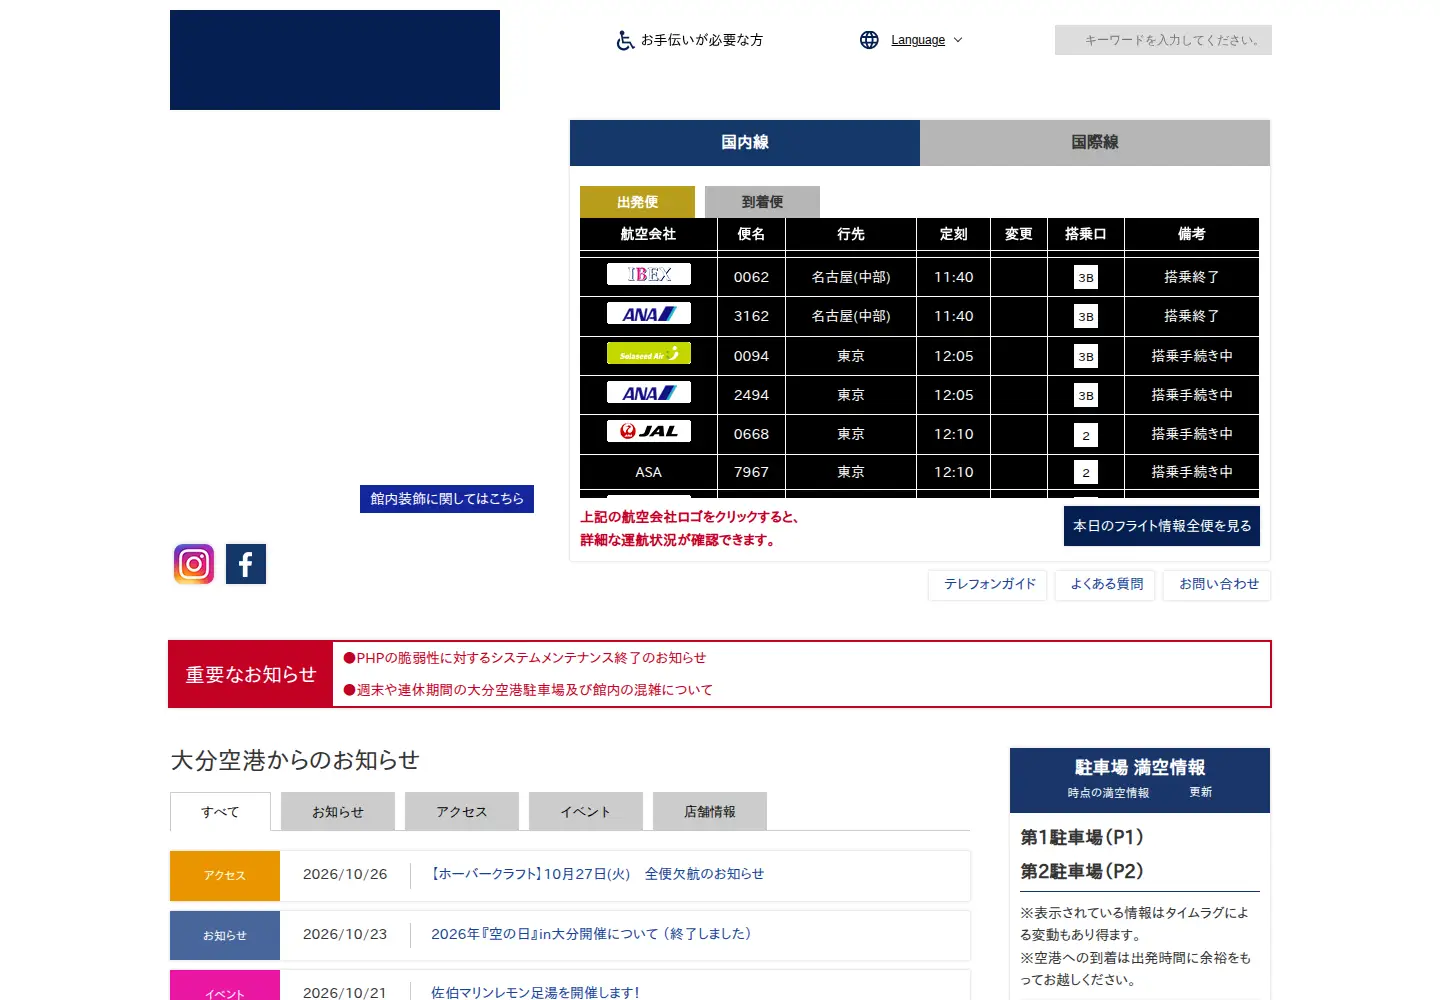The height and width of the screenshot is (1000, 1440).
Task: Click Solaseed Air logo for flight 0094
Action: tap(649, 353)
